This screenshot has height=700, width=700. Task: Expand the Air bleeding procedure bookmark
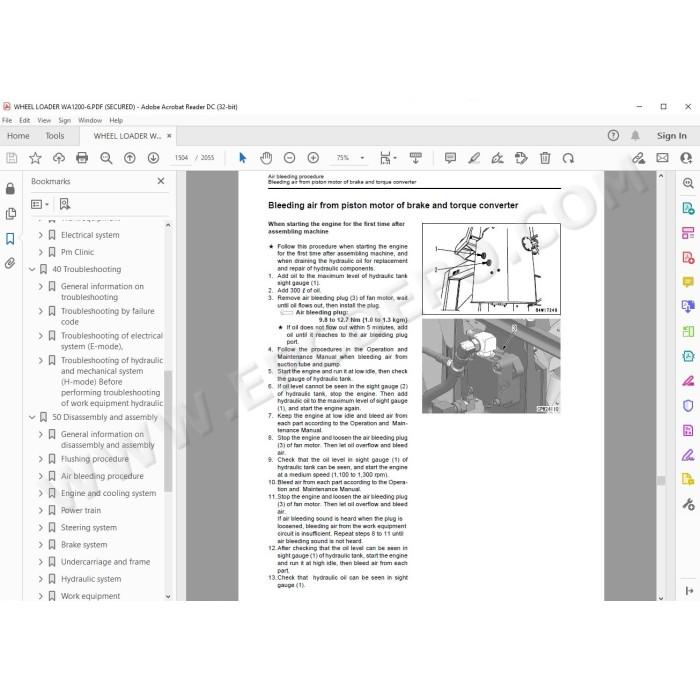pyautogui.click(x=41, y=476)
